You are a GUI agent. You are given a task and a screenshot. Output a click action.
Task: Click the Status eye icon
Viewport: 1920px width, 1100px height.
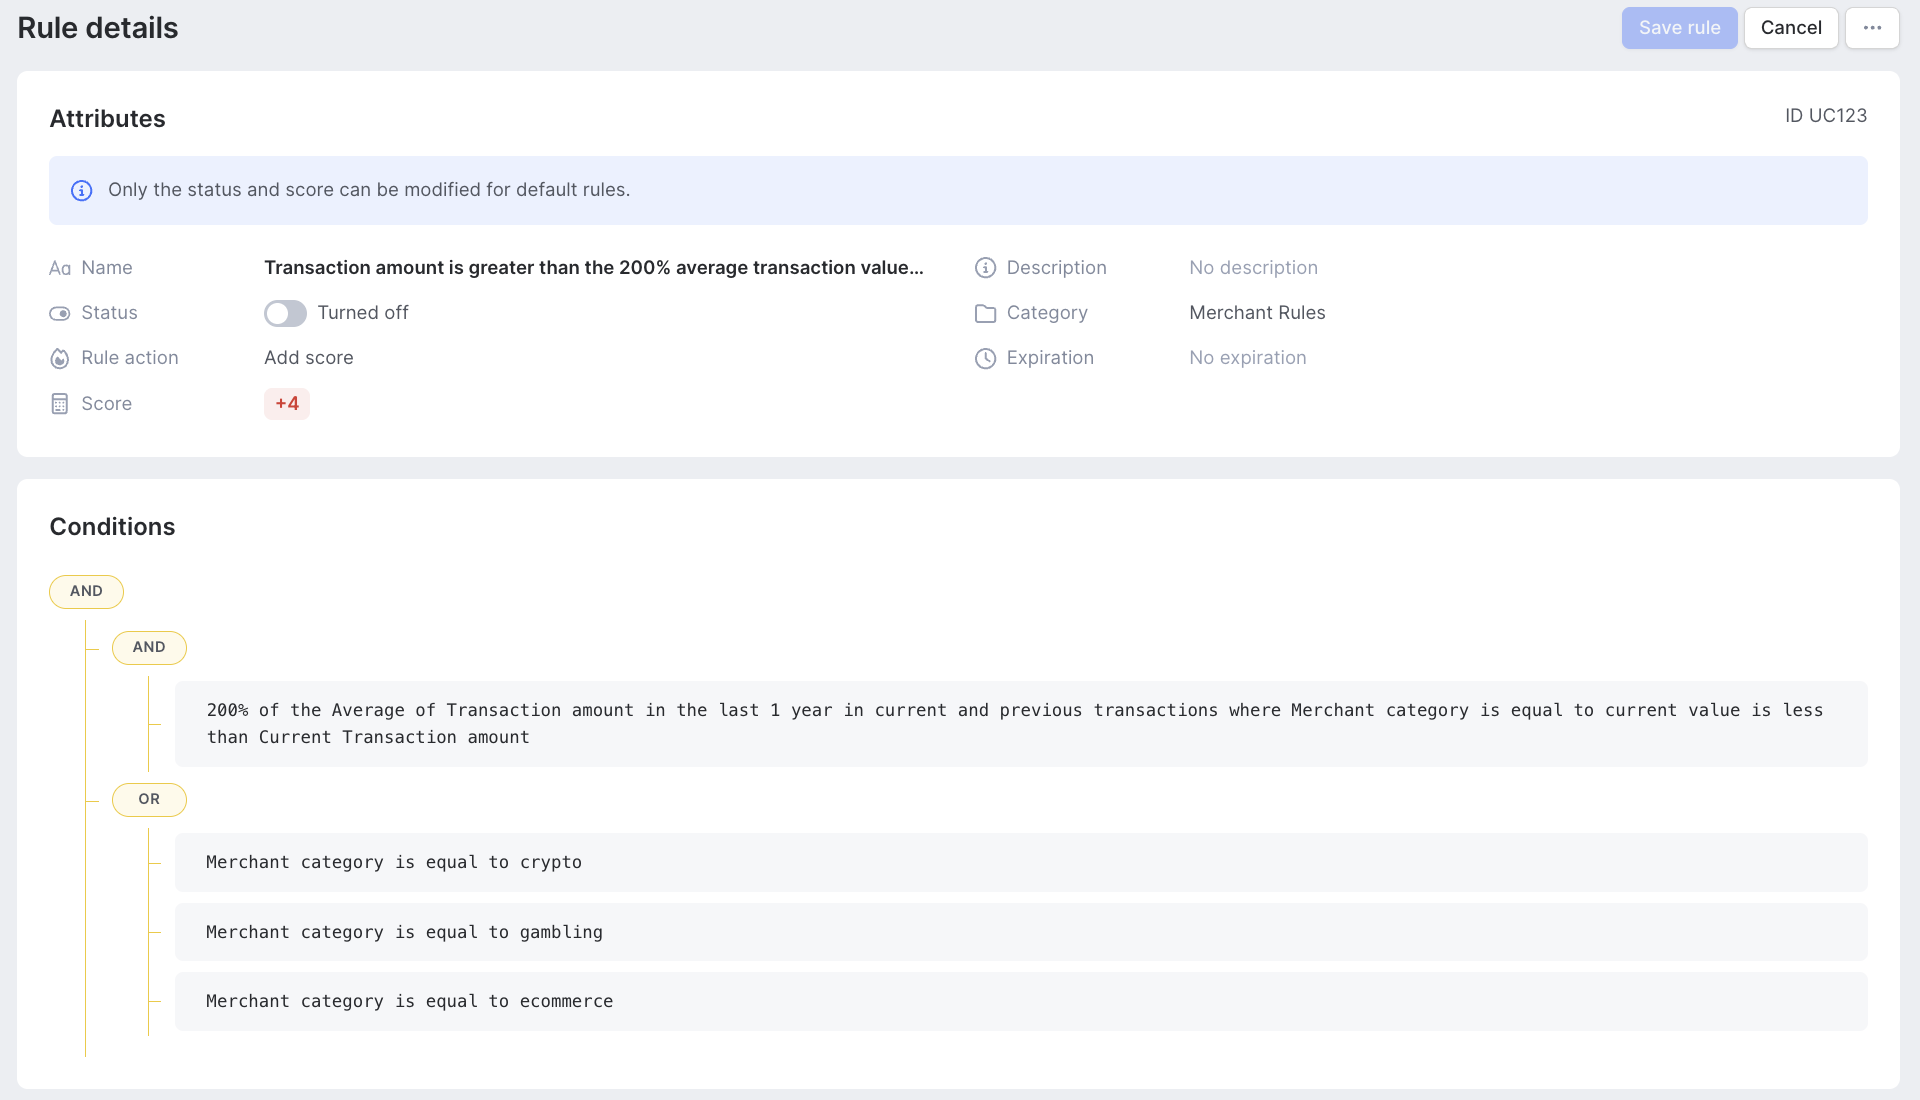pyautogui.click(x=59, y=313)
